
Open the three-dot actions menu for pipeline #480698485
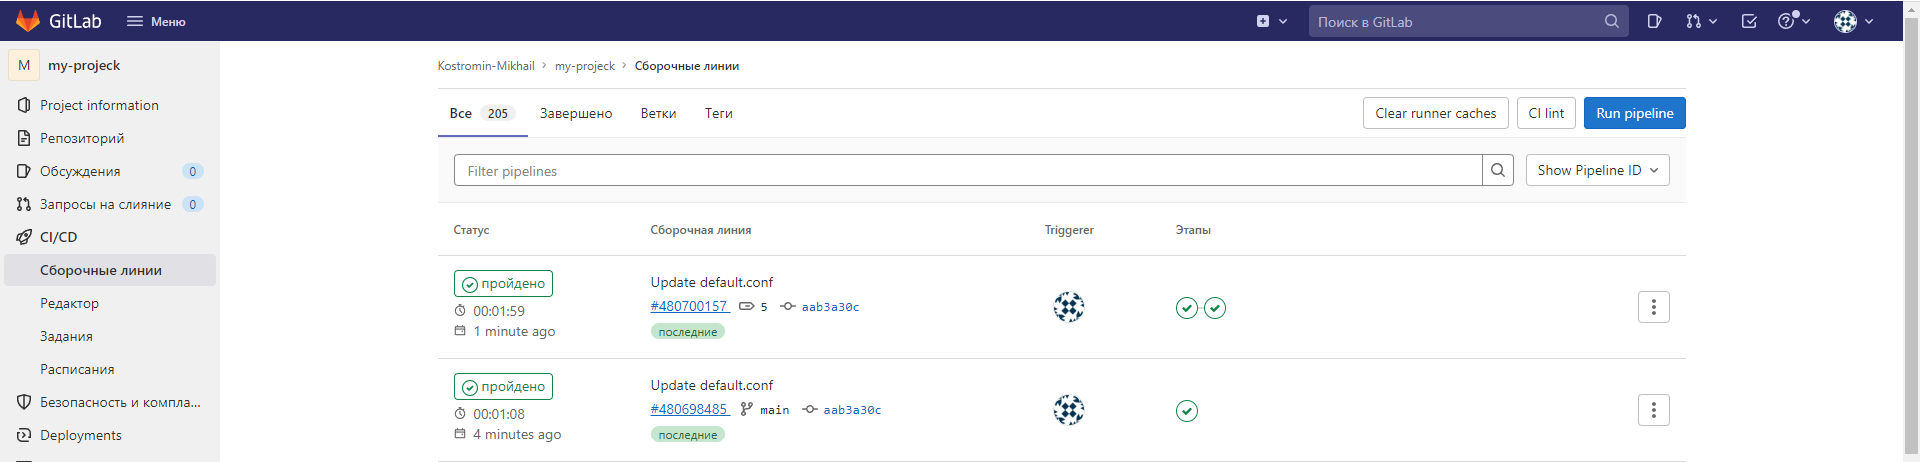(x=1654, y=410)
